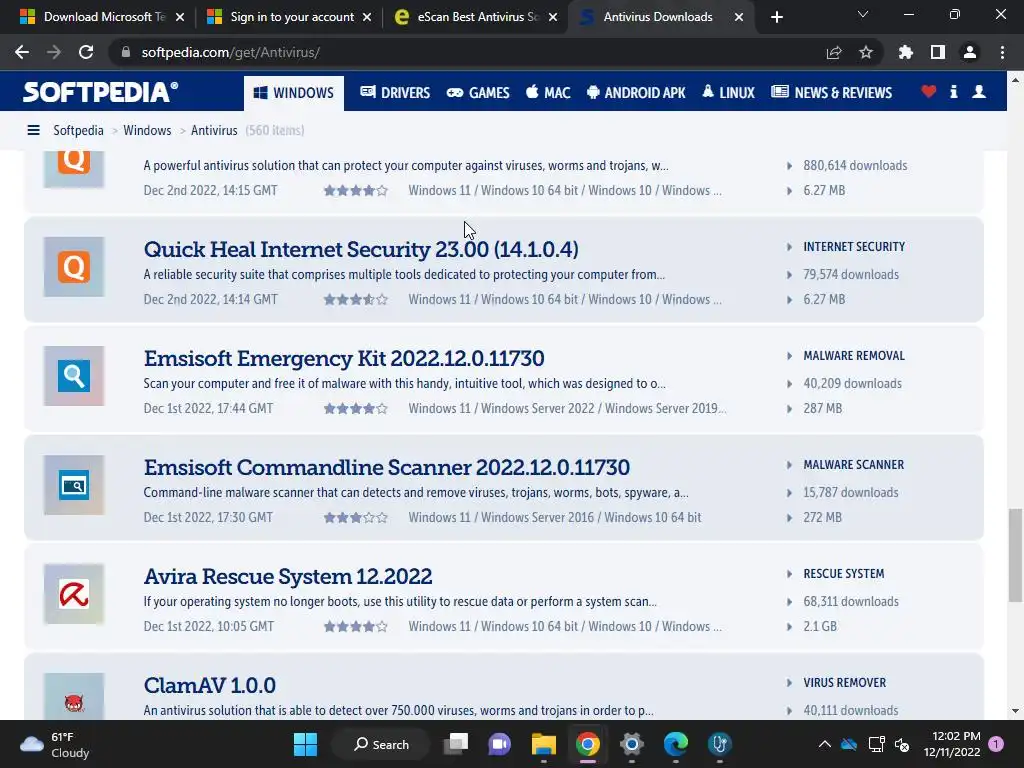Click Avira Rescue System umbrella icon
This screenshot has height=768, width=1024.
pos(74,594)
